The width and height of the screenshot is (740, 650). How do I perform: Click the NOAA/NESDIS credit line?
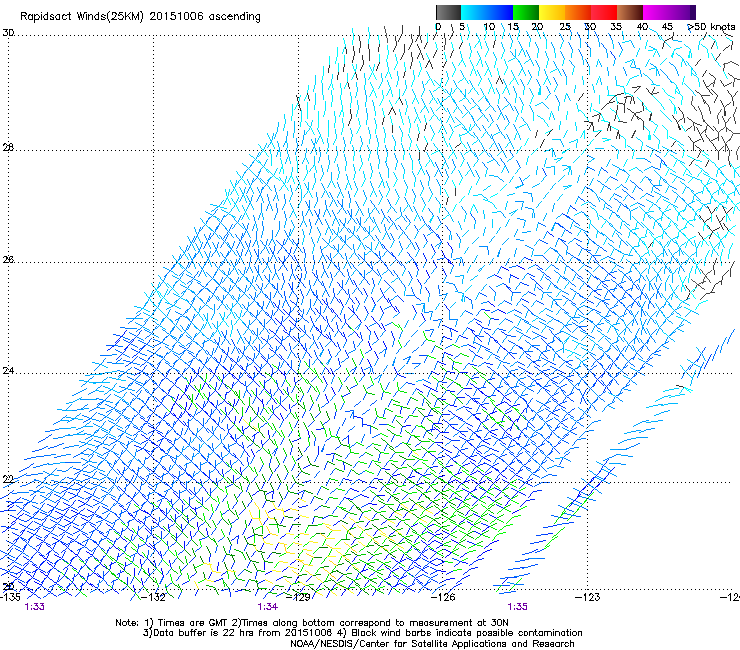tap(432, 643)
